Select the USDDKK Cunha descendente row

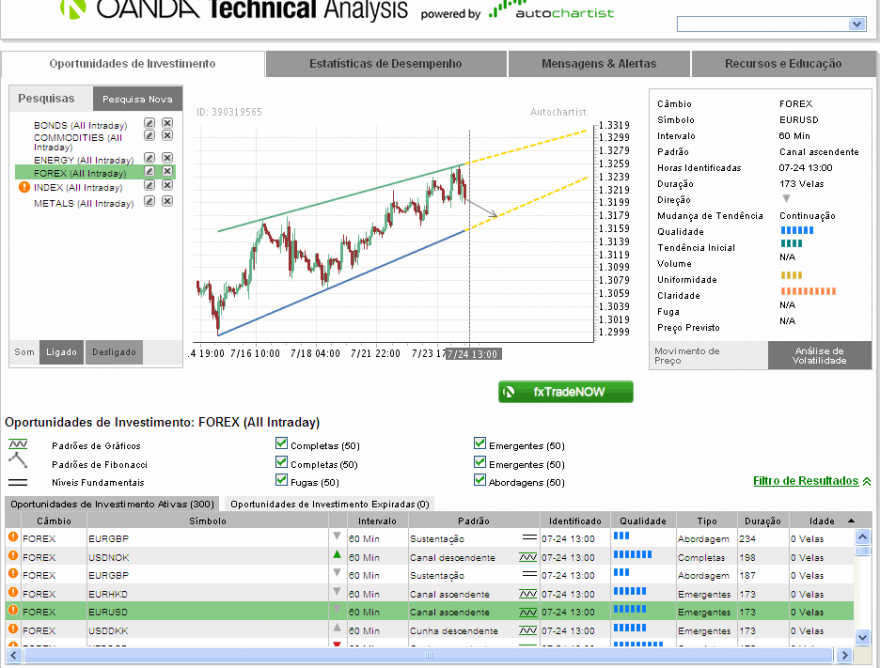pos(430,630)
